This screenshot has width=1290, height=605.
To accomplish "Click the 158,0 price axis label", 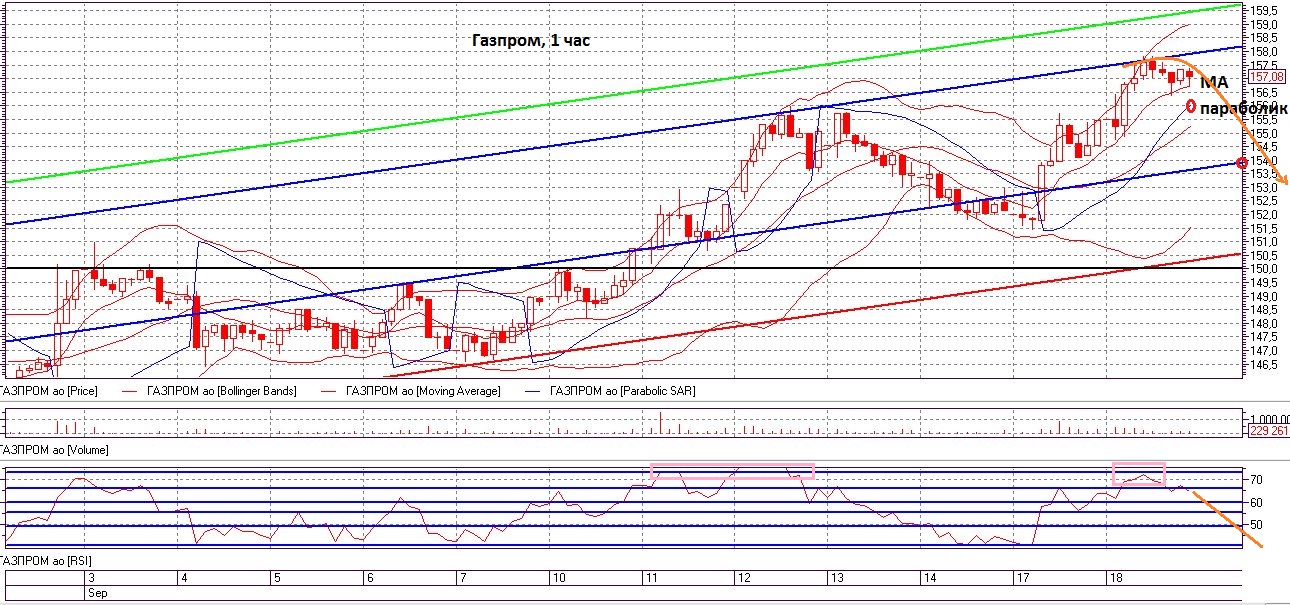I will tap(1263, 52).
